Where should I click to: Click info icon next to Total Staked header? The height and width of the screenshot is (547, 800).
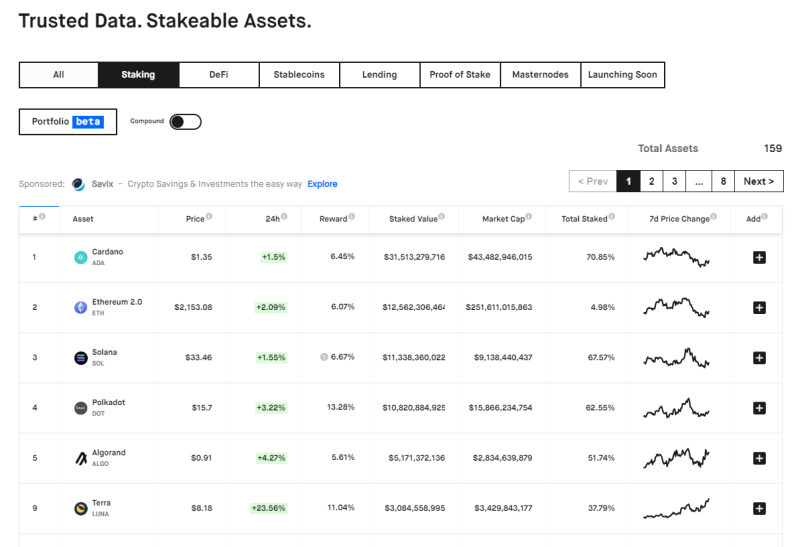pyautogui.click(x=612, y=216)
